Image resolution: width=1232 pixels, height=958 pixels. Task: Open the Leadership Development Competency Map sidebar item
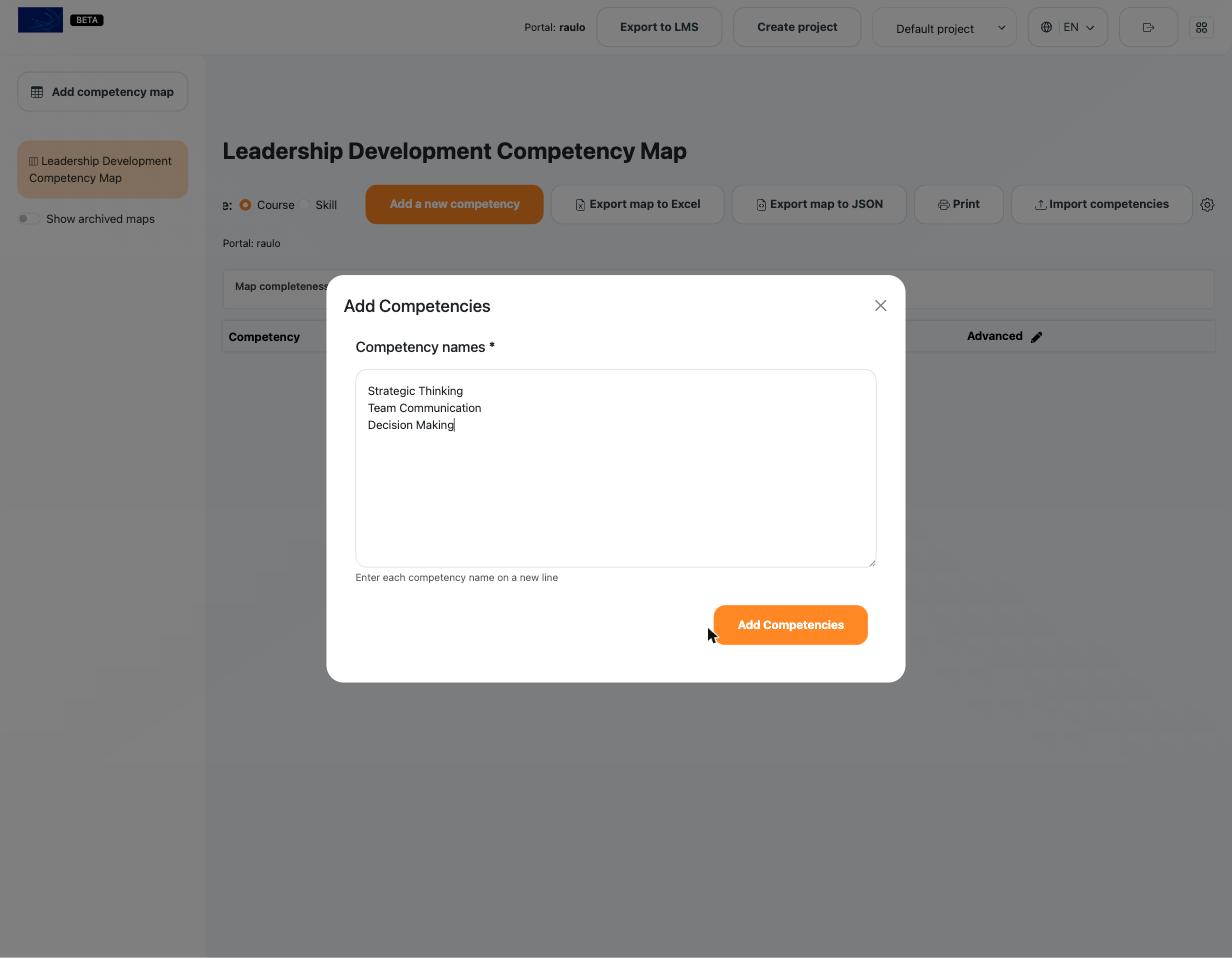pyautogui.click(x=102, y=169)
